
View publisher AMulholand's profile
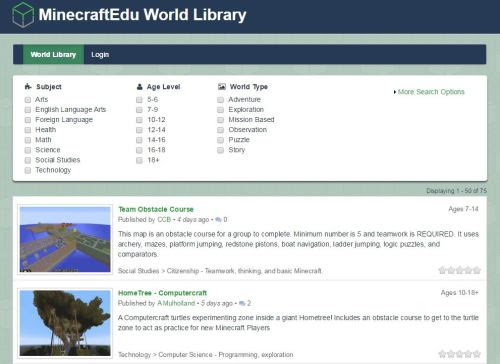pyautogui.click(x=176, y=303)
